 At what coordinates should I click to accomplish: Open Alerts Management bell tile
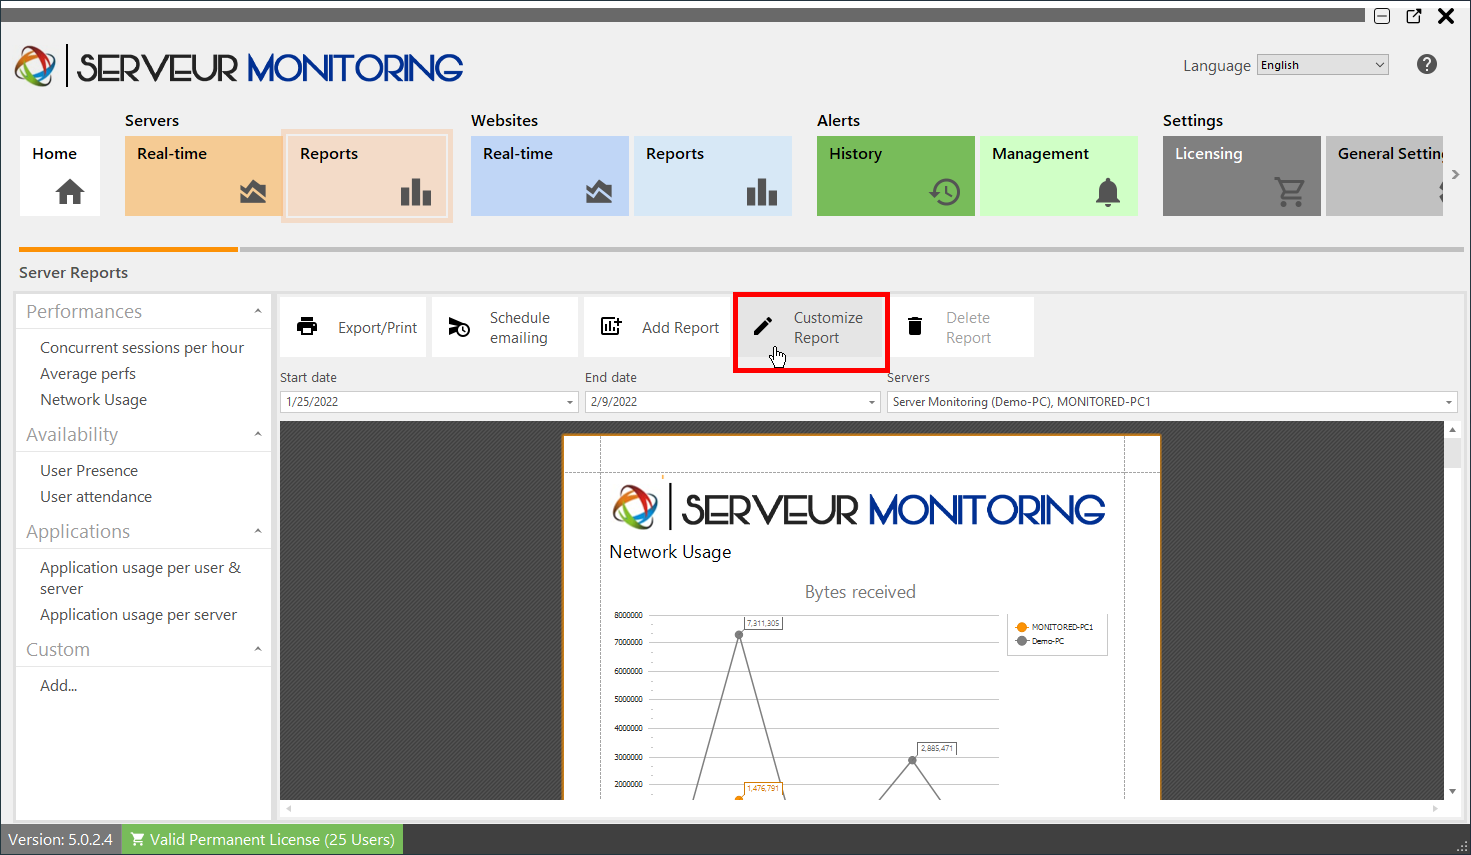pyautogui.click(x=1058, y=176)
